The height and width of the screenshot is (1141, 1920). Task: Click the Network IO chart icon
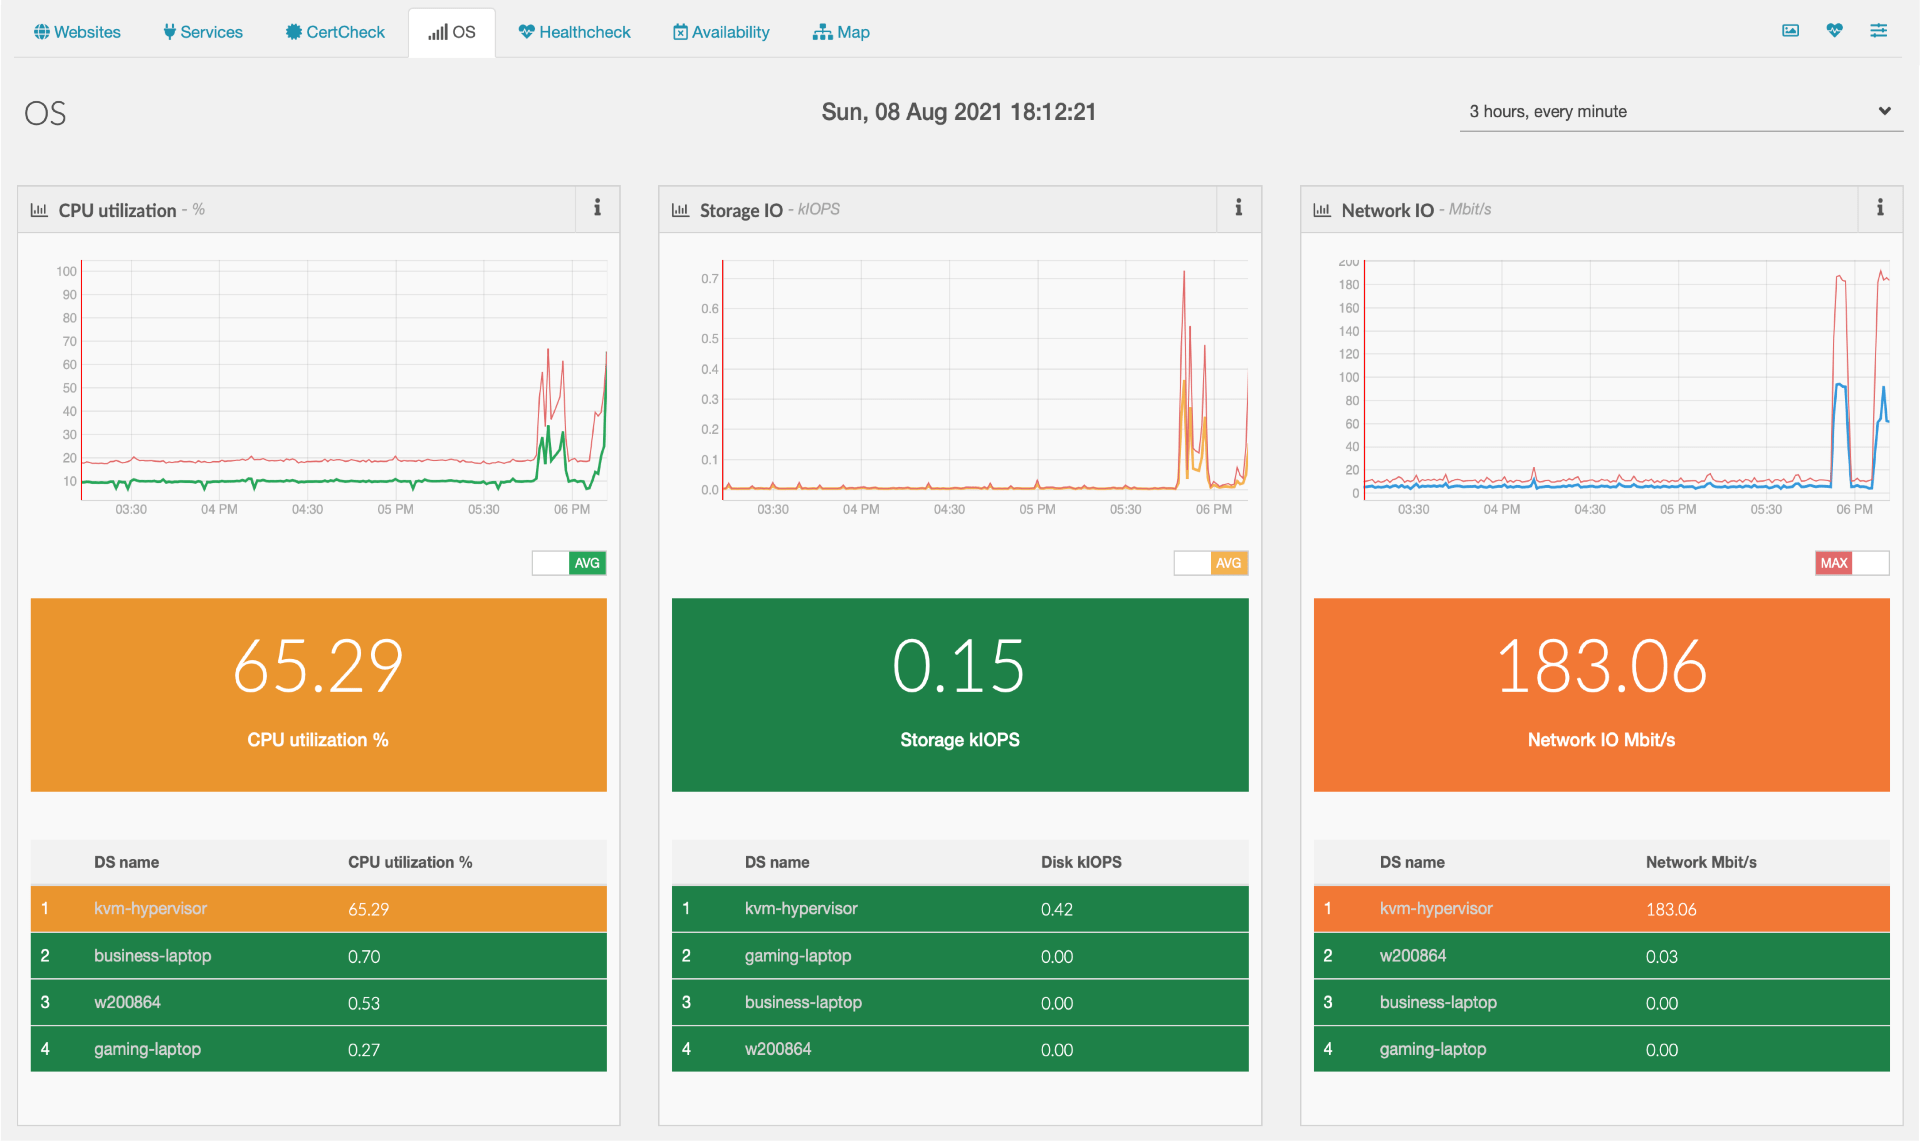click(1322, 210)
